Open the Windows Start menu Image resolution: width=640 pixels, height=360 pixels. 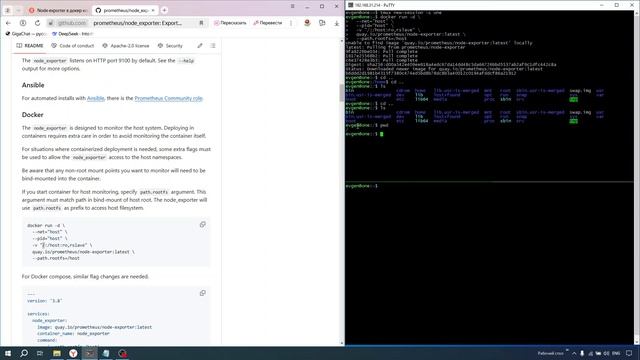pos(8,353)
